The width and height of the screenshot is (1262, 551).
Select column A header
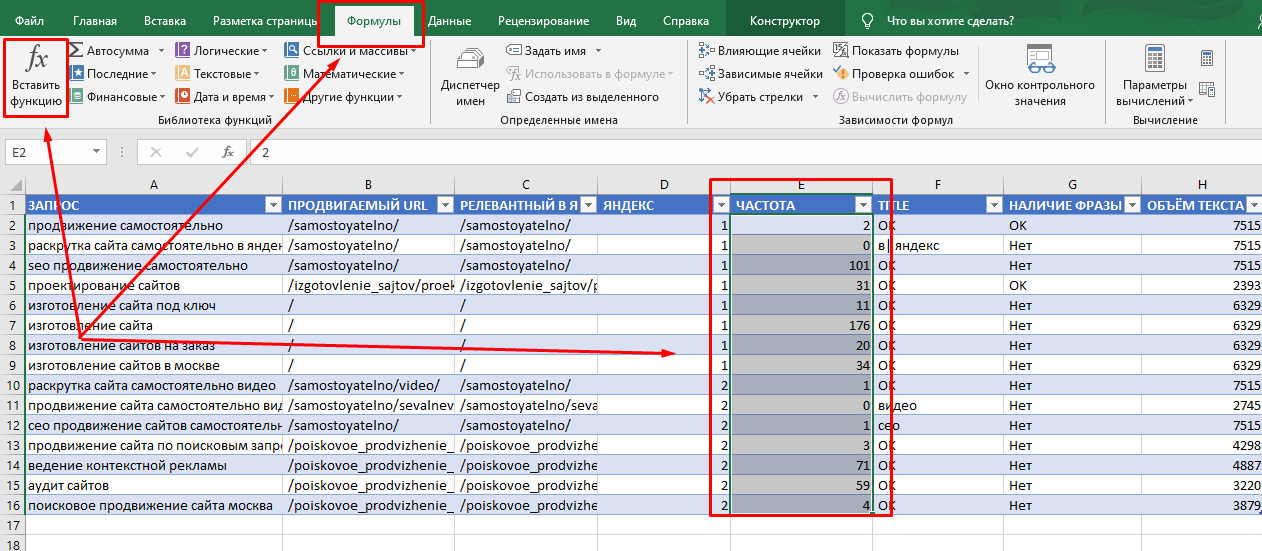coord(154,185)
